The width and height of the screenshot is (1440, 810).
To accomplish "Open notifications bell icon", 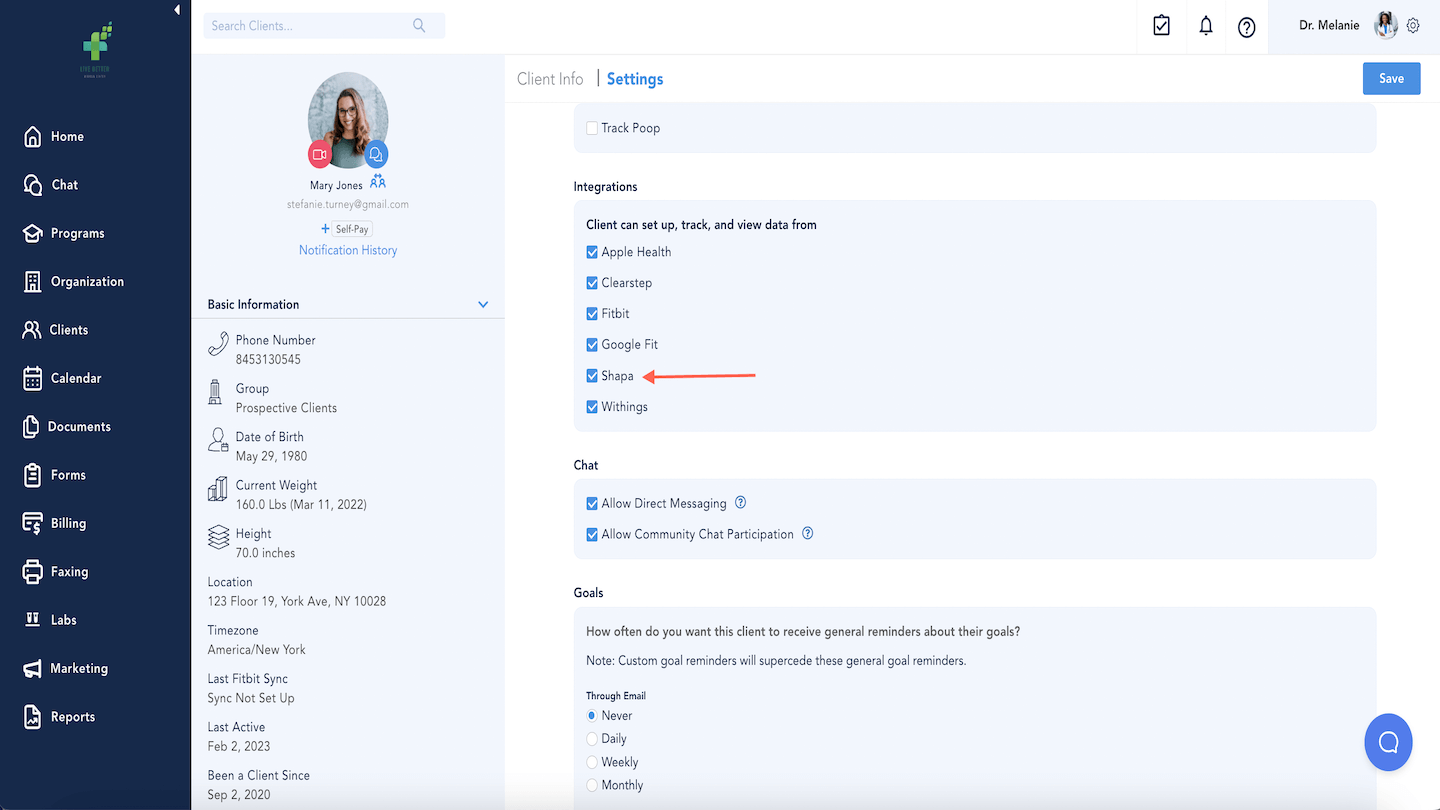I will coord(1206,26).
